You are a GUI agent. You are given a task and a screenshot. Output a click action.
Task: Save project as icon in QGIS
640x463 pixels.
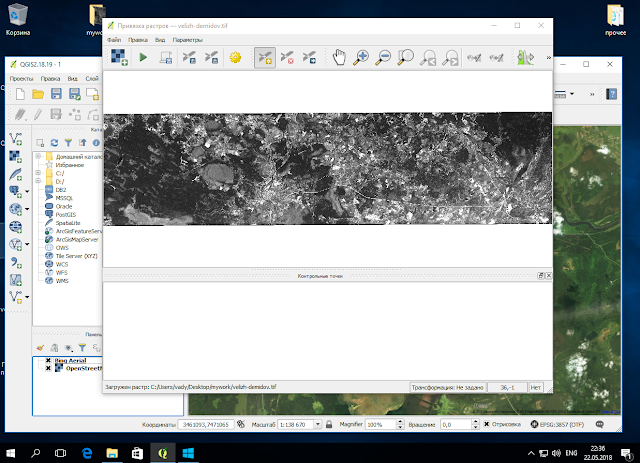[x=75, y=94]
